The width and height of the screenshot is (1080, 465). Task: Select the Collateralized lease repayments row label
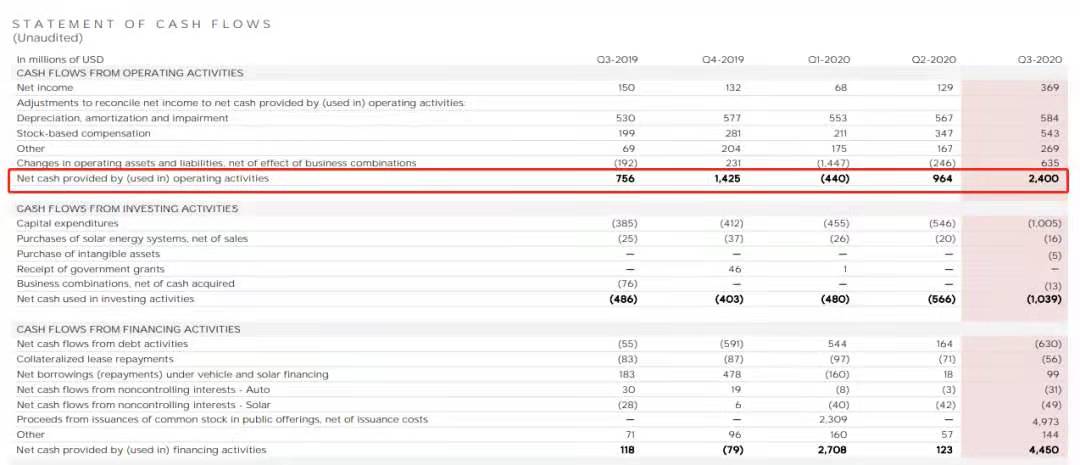point(94,359)
